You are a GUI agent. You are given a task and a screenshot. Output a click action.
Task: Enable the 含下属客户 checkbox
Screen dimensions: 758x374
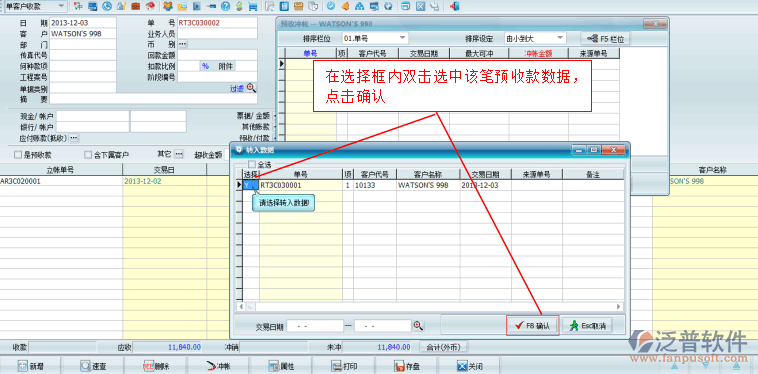pyautogui.click(x=88, y=155)
